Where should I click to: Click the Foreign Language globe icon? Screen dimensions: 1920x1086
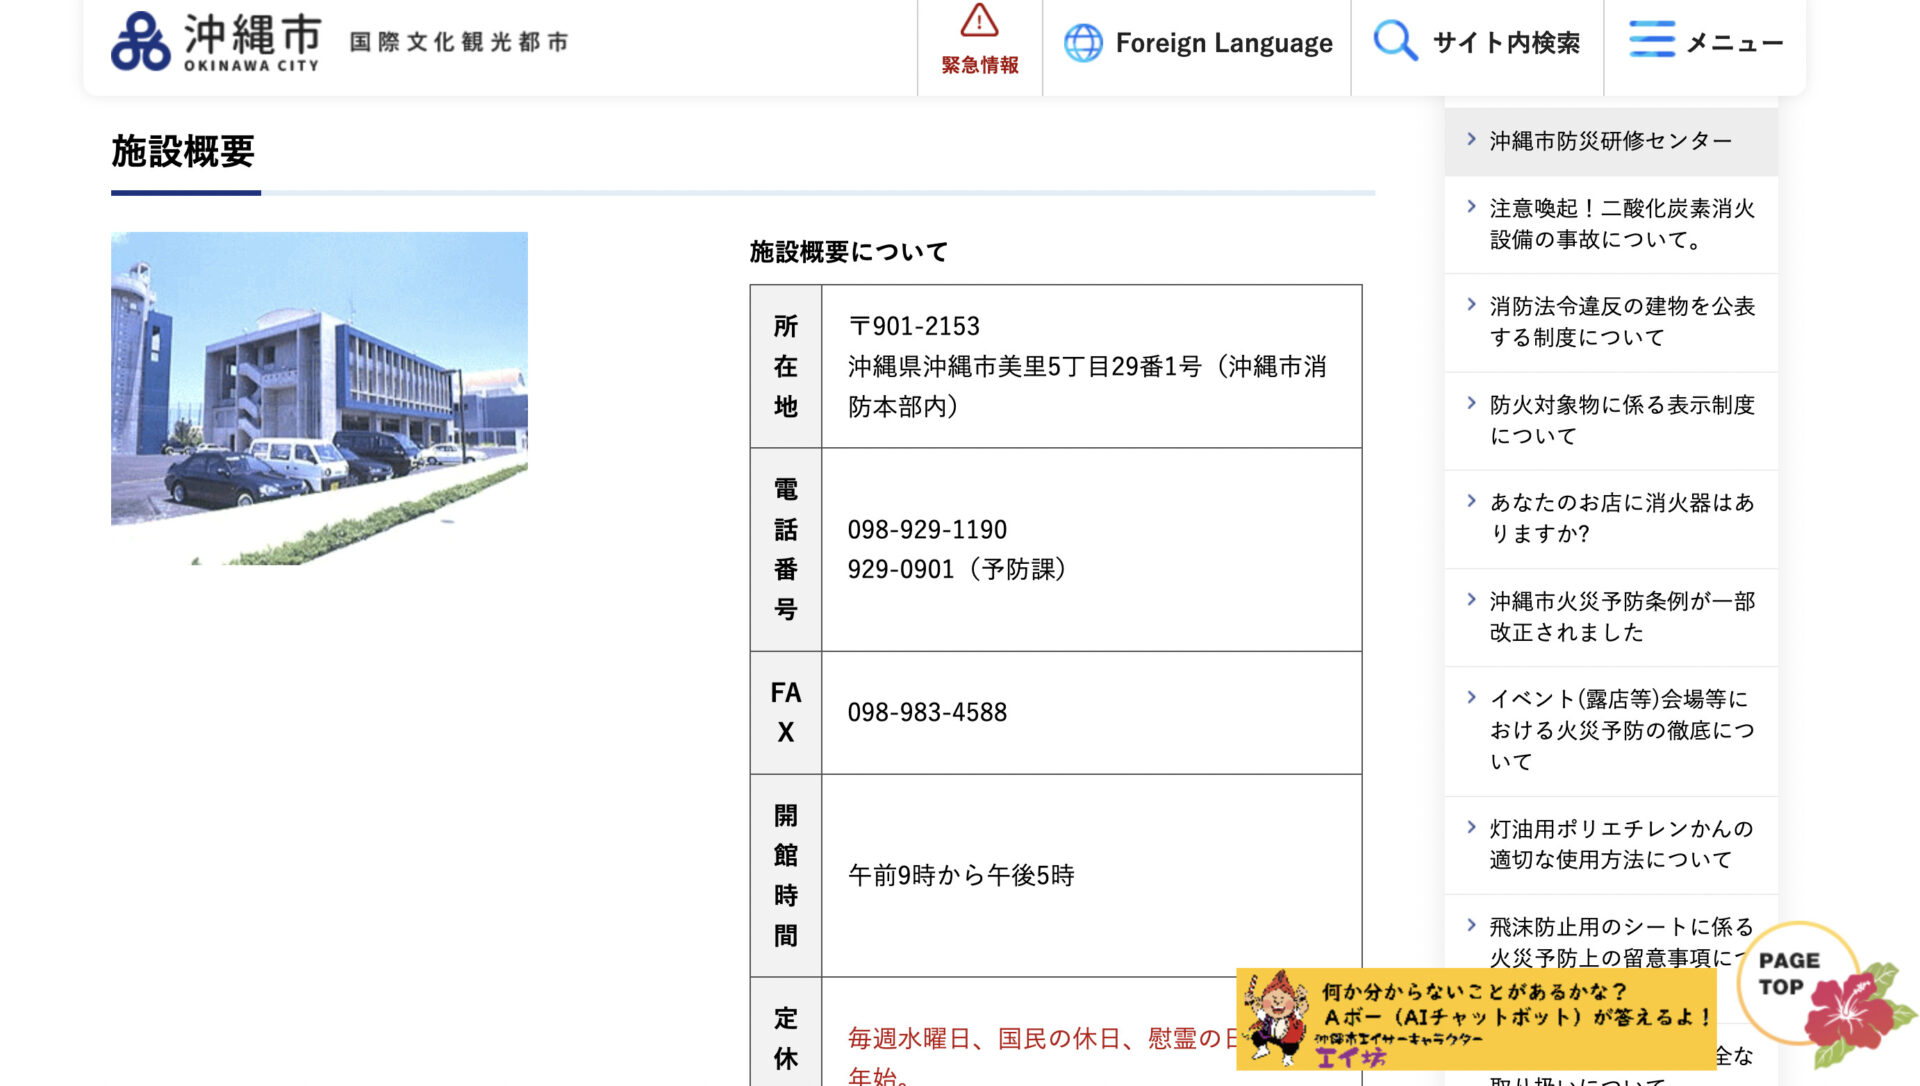point(1083,43)
